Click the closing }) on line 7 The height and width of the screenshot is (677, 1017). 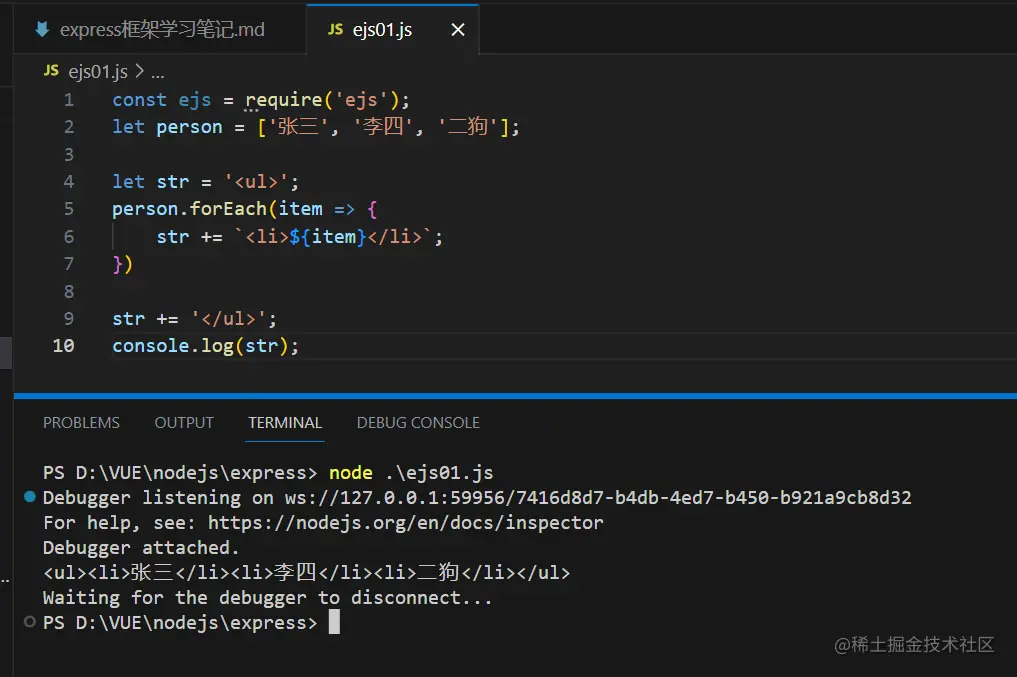coord(123,264)
